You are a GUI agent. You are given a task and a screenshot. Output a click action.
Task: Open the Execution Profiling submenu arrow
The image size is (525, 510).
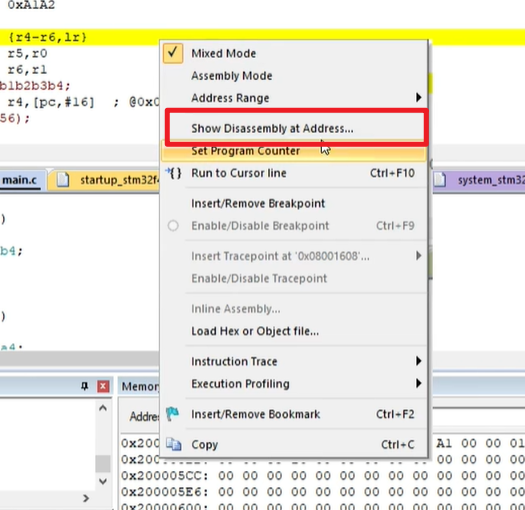tap(418, 383)
